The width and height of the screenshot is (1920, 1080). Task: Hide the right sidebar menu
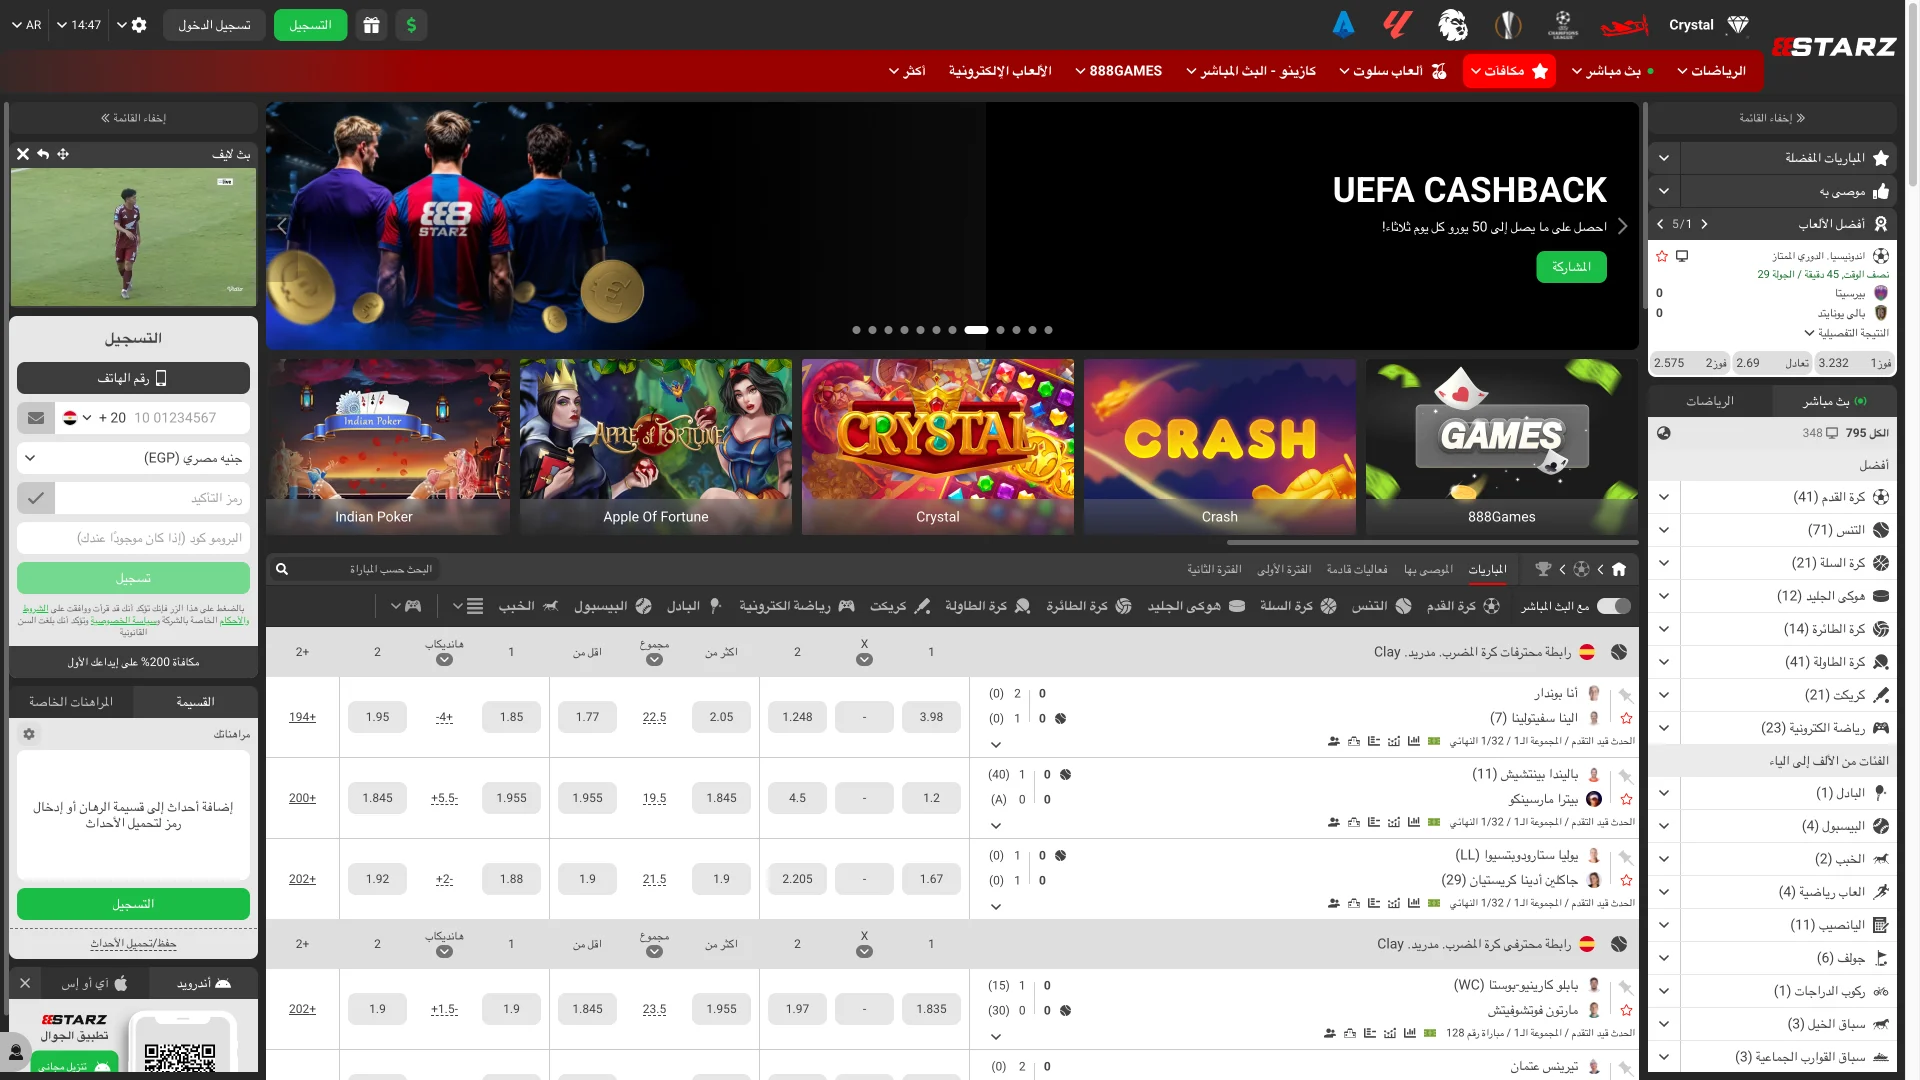pyautogui.click(x=1773, y=118)
